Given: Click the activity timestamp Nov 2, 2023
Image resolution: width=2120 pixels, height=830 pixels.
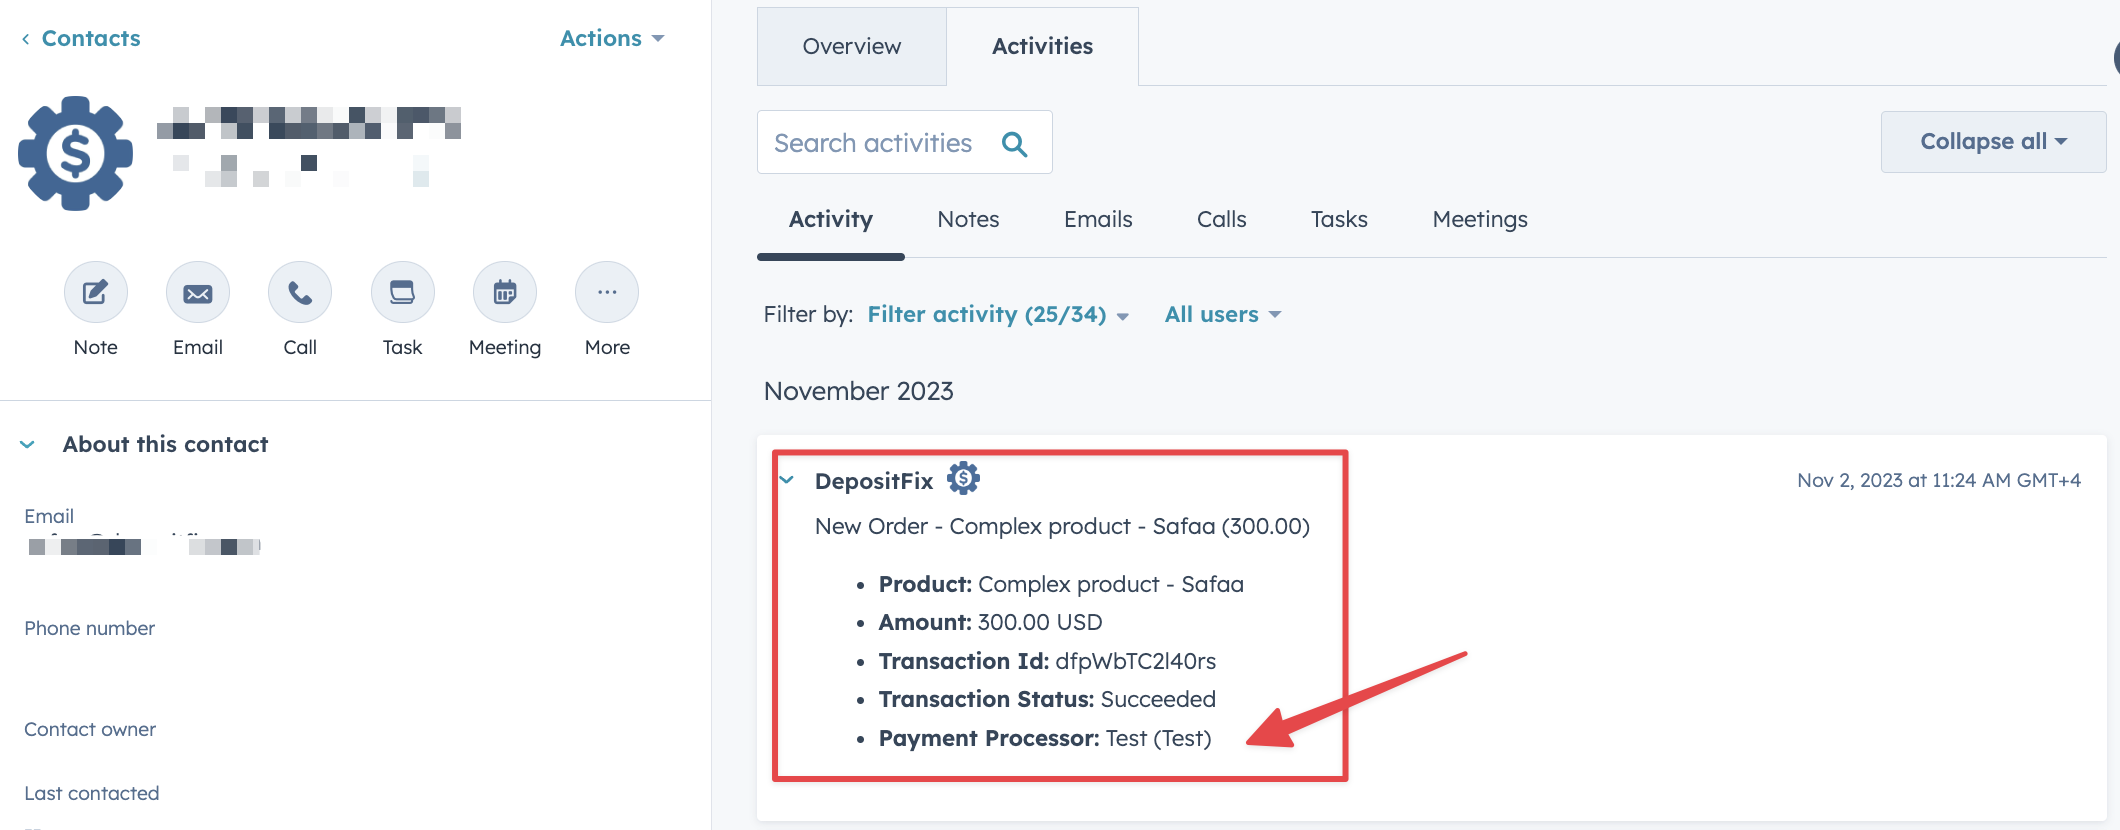Looking at the screenshot, I should click(1938, 480).
